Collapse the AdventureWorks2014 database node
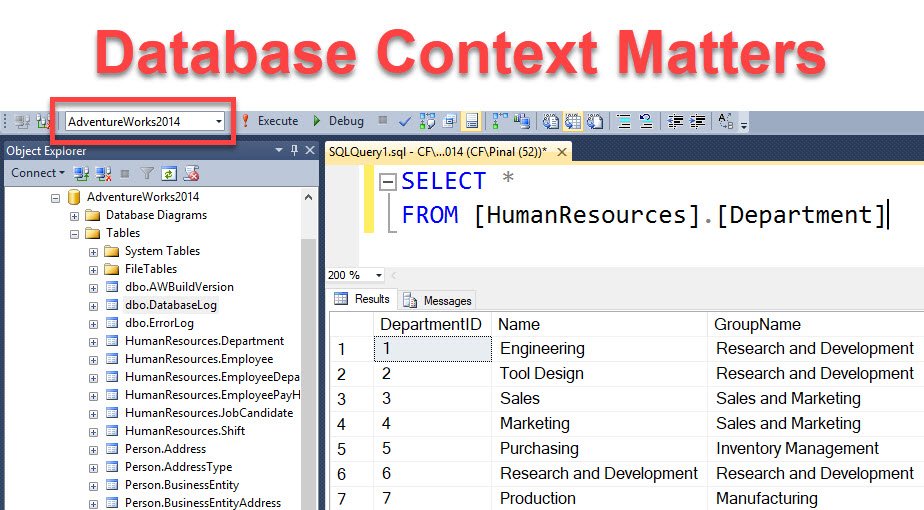The image size is (924, 510). (x=55, y=198)
